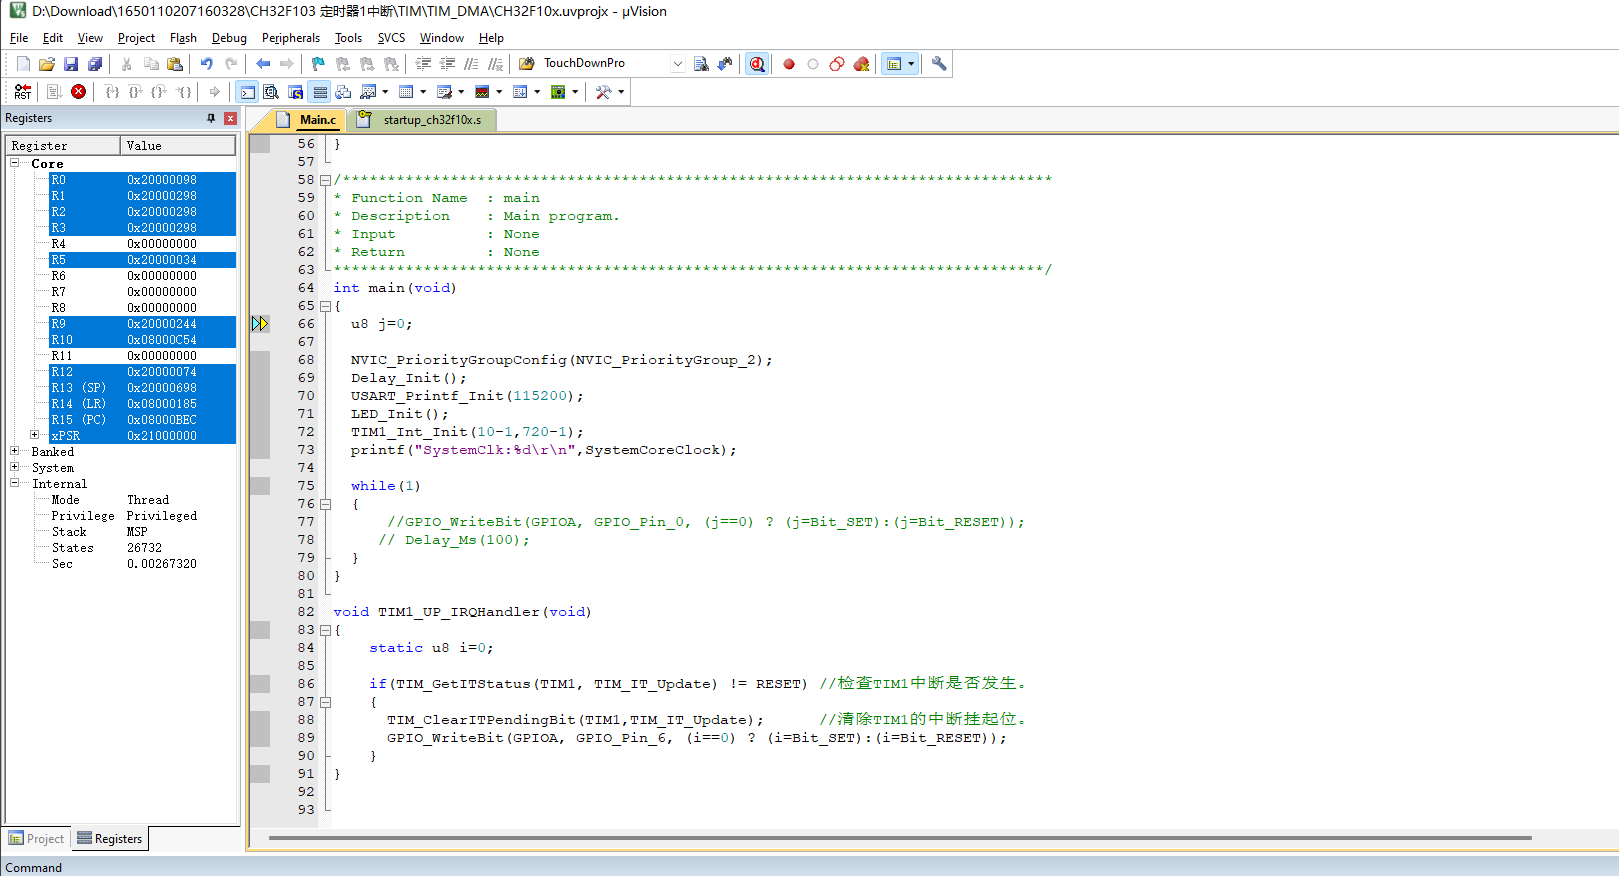
Task: Comment out the selected lines
Action: (x=471, y=64)
